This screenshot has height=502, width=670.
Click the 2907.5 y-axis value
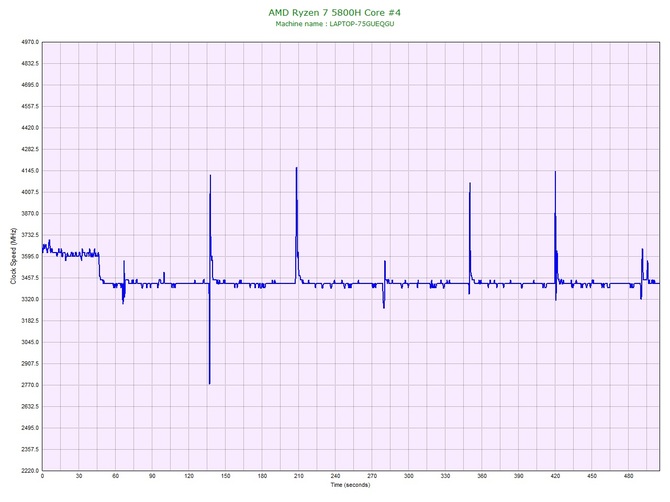pos(30,364)
